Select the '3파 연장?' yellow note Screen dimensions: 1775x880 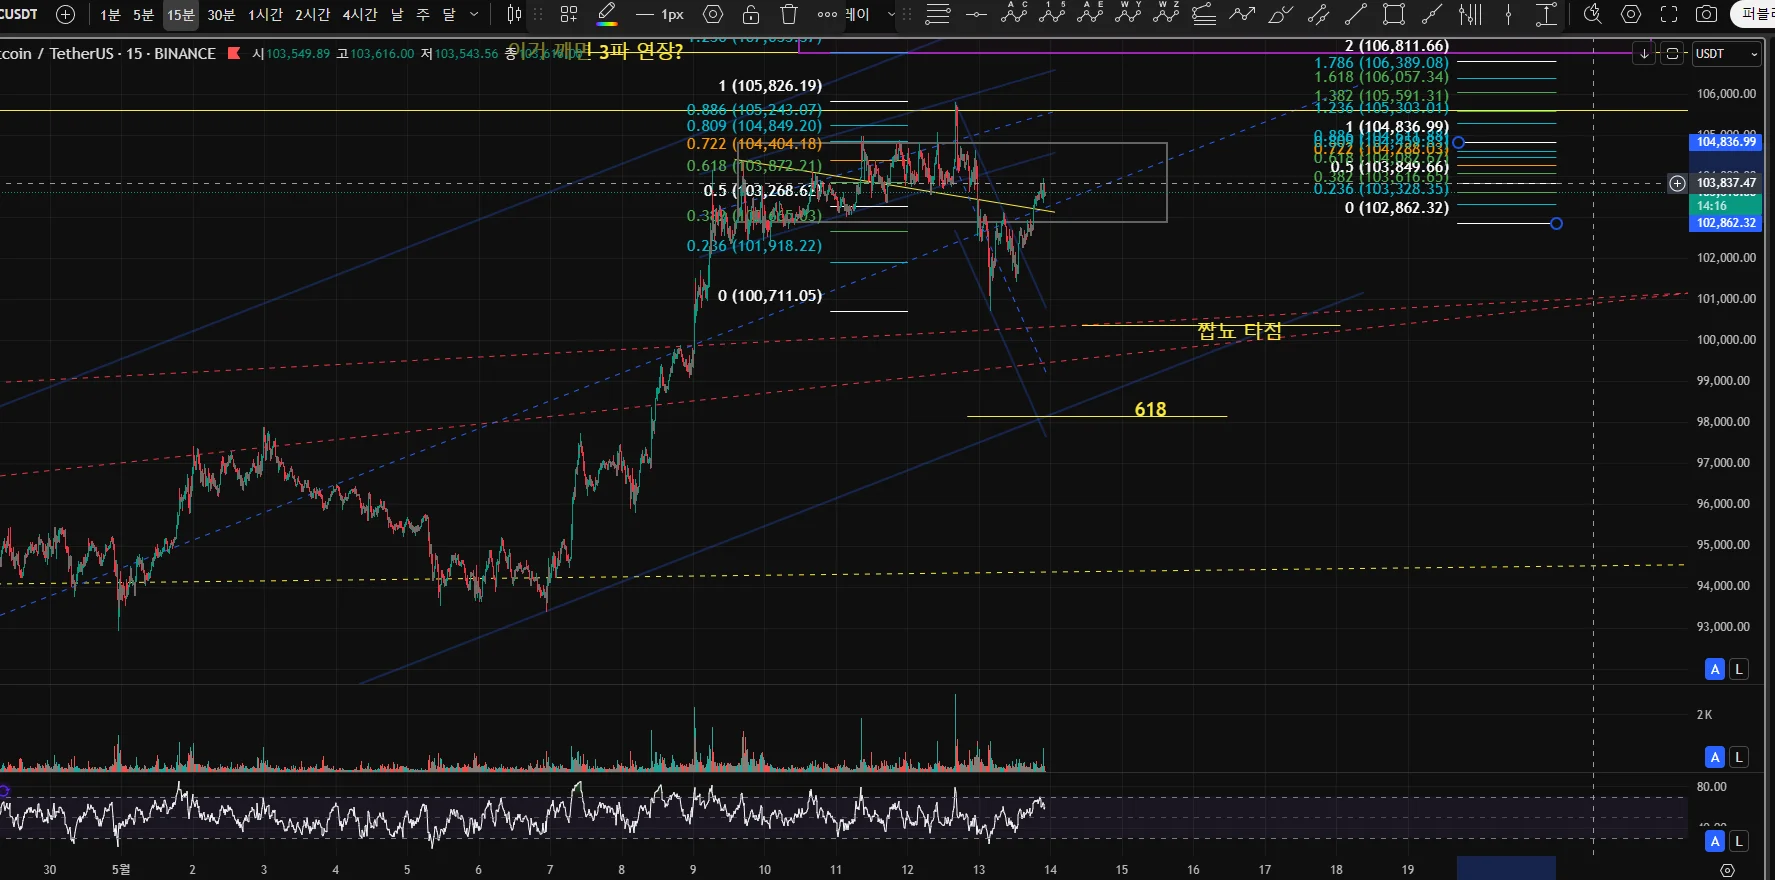(x=641, y=51)
